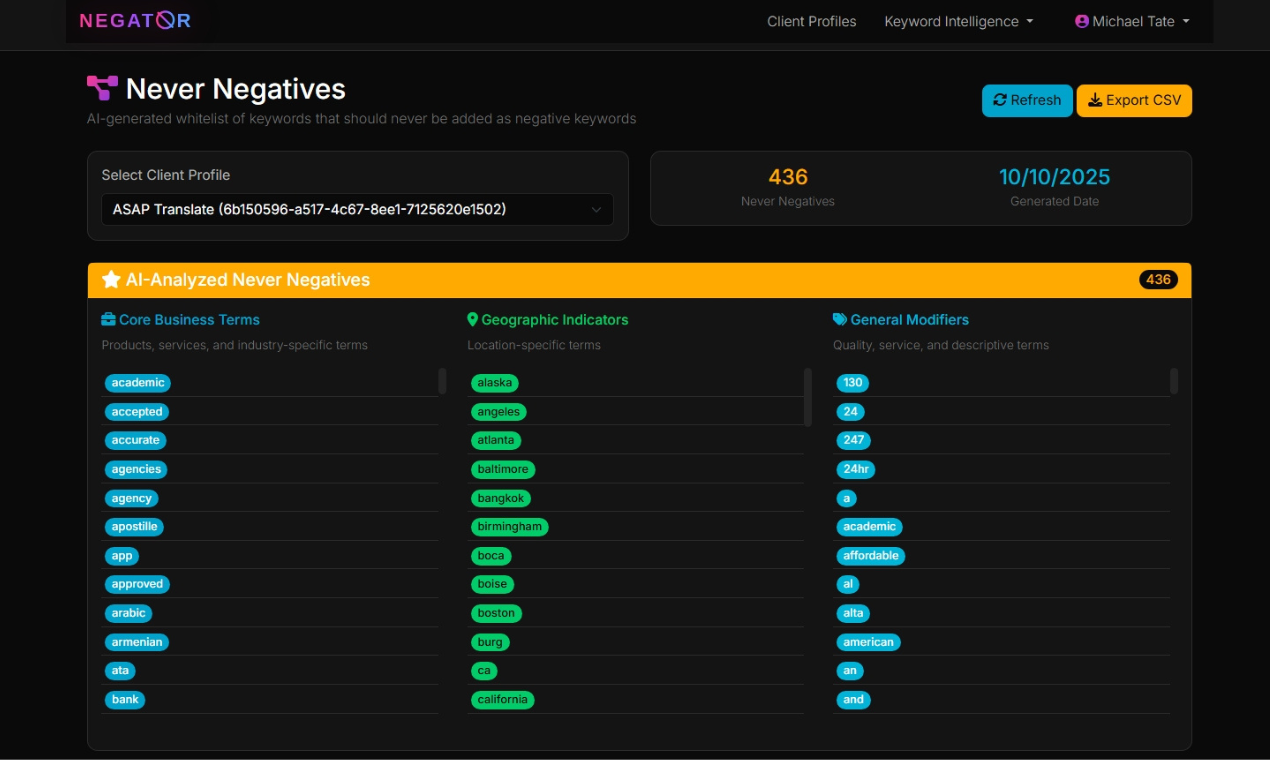Open the Select Client Profile dropdown
The width and height of the screenshot is (1270, 760).
point(357,210)
